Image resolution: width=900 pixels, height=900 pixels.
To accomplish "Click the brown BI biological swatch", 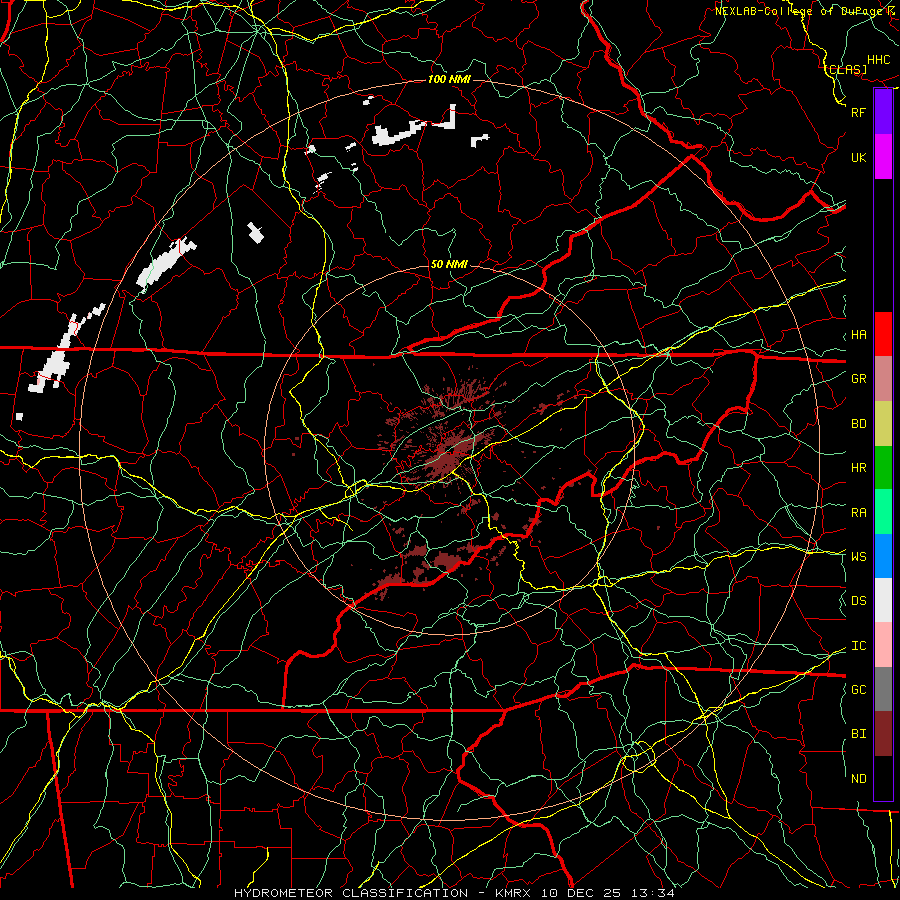I will pos(883,734).
